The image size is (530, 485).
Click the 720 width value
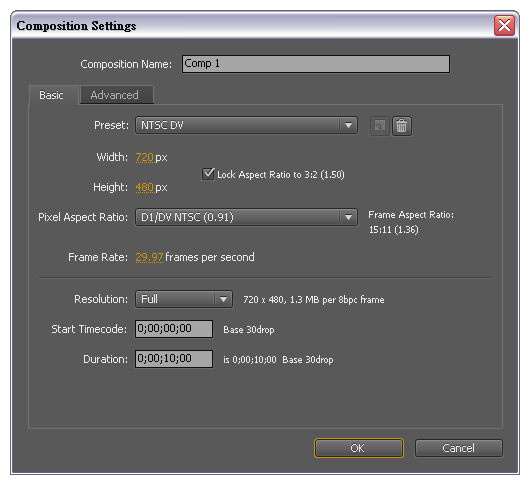145,157
